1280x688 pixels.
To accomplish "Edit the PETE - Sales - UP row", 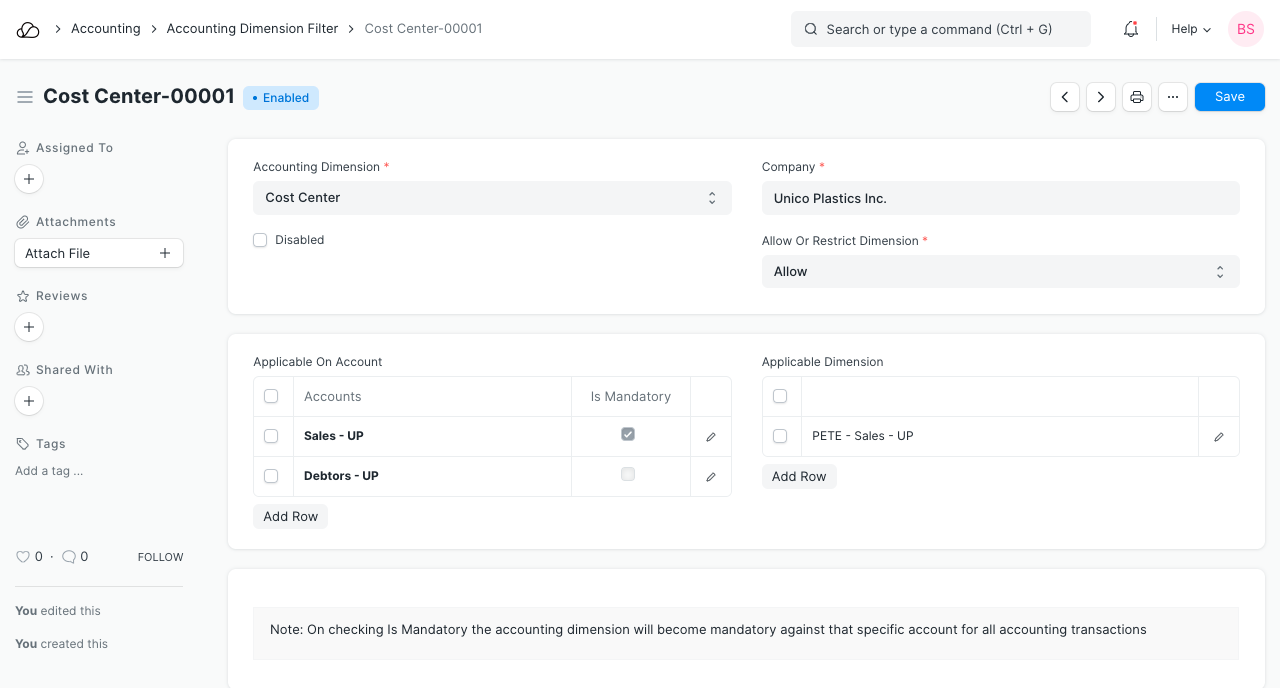I will [1219, 437].
